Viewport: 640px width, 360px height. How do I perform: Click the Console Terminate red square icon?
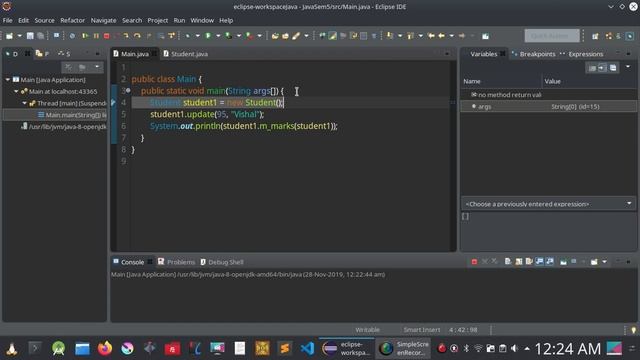(x=474, y=262)
